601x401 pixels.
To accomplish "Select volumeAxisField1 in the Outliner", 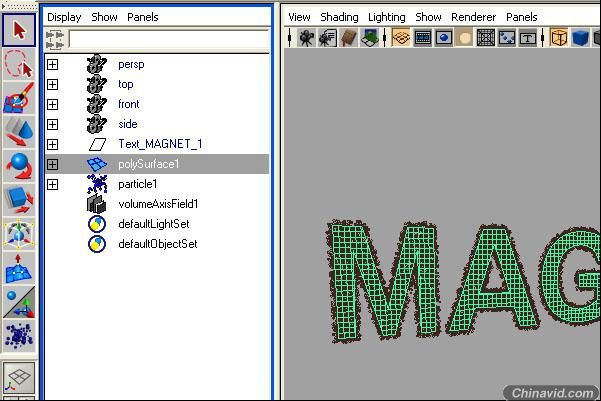I will [157, 204].
